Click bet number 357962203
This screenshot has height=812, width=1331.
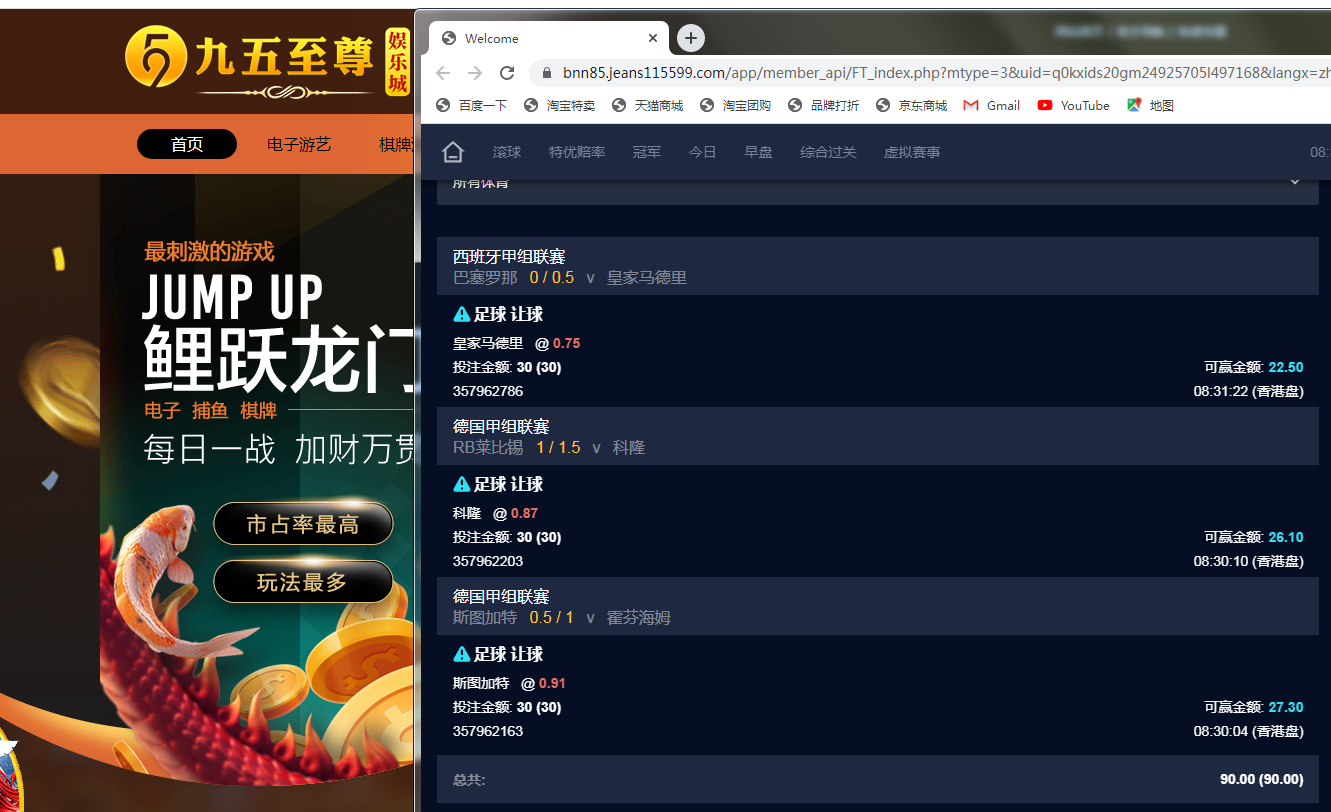(x=488, y=561)
